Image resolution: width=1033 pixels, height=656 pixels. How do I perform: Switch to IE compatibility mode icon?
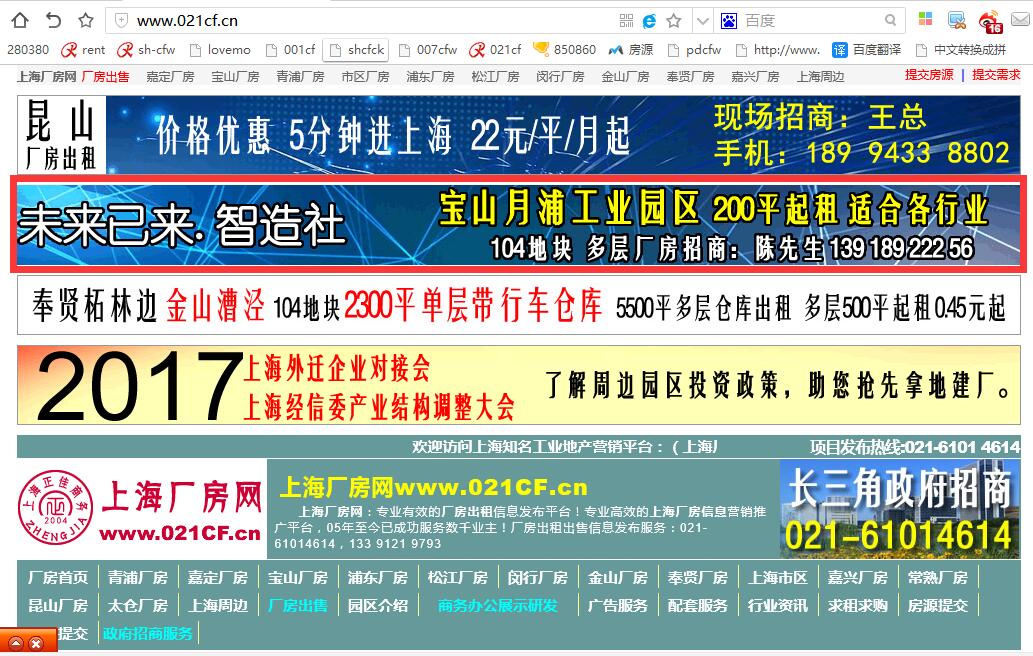coord(650,21)
